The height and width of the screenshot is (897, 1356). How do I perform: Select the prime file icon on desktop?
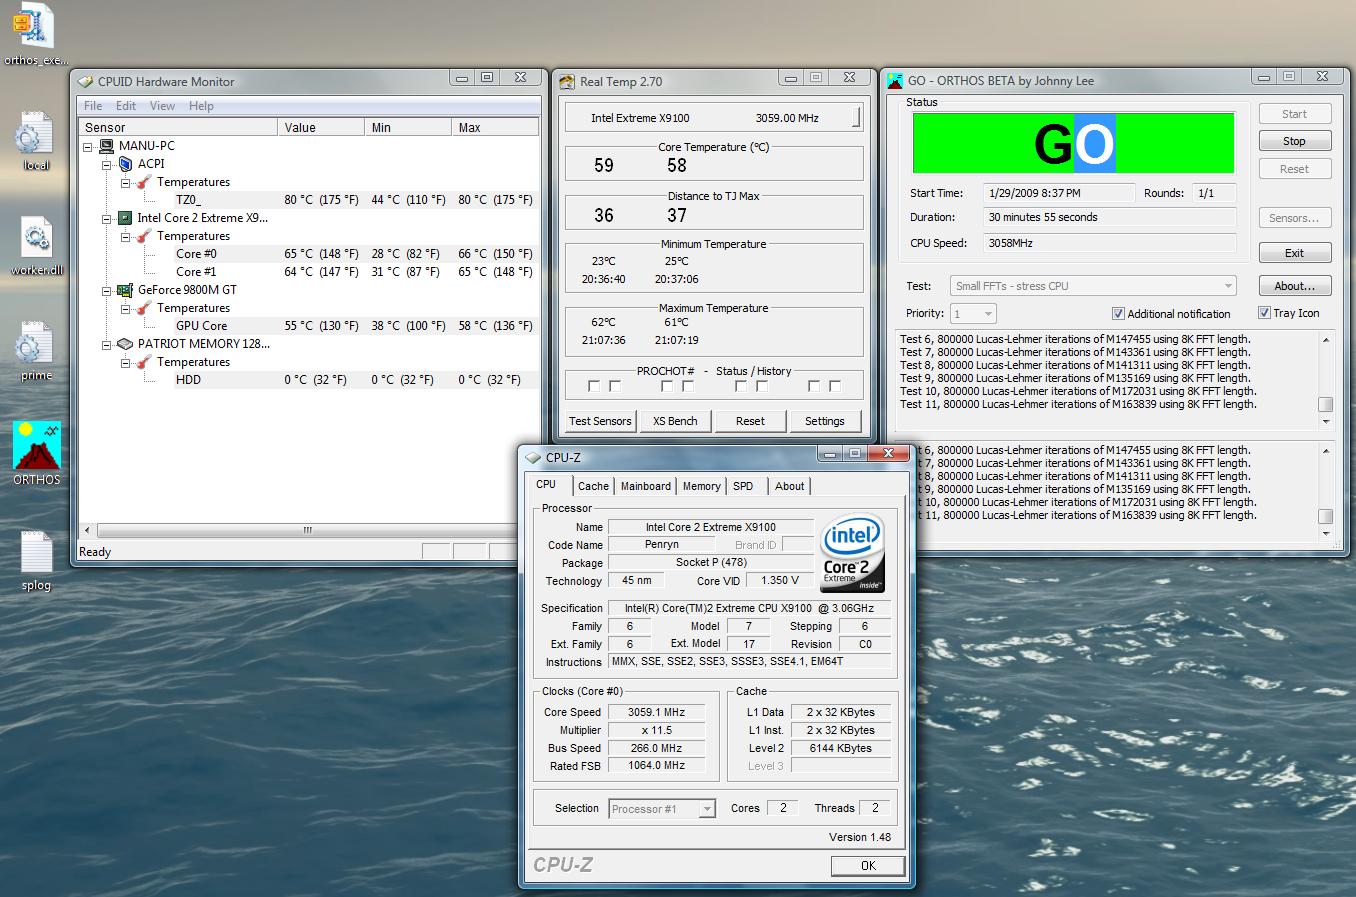point(36,345)
